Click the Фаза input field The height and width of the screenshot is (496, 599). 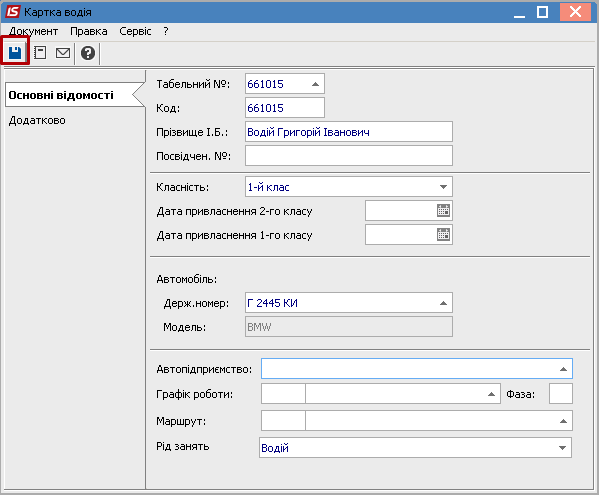tap(561, 394)
